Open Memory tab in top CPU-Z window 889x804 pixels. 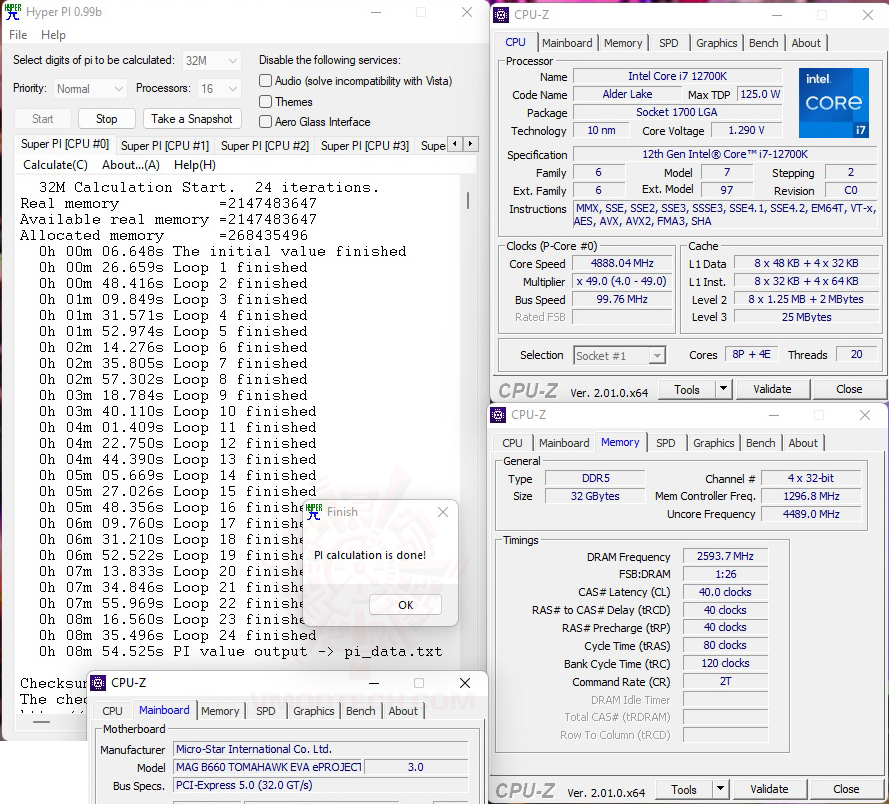tap(623, 43)
